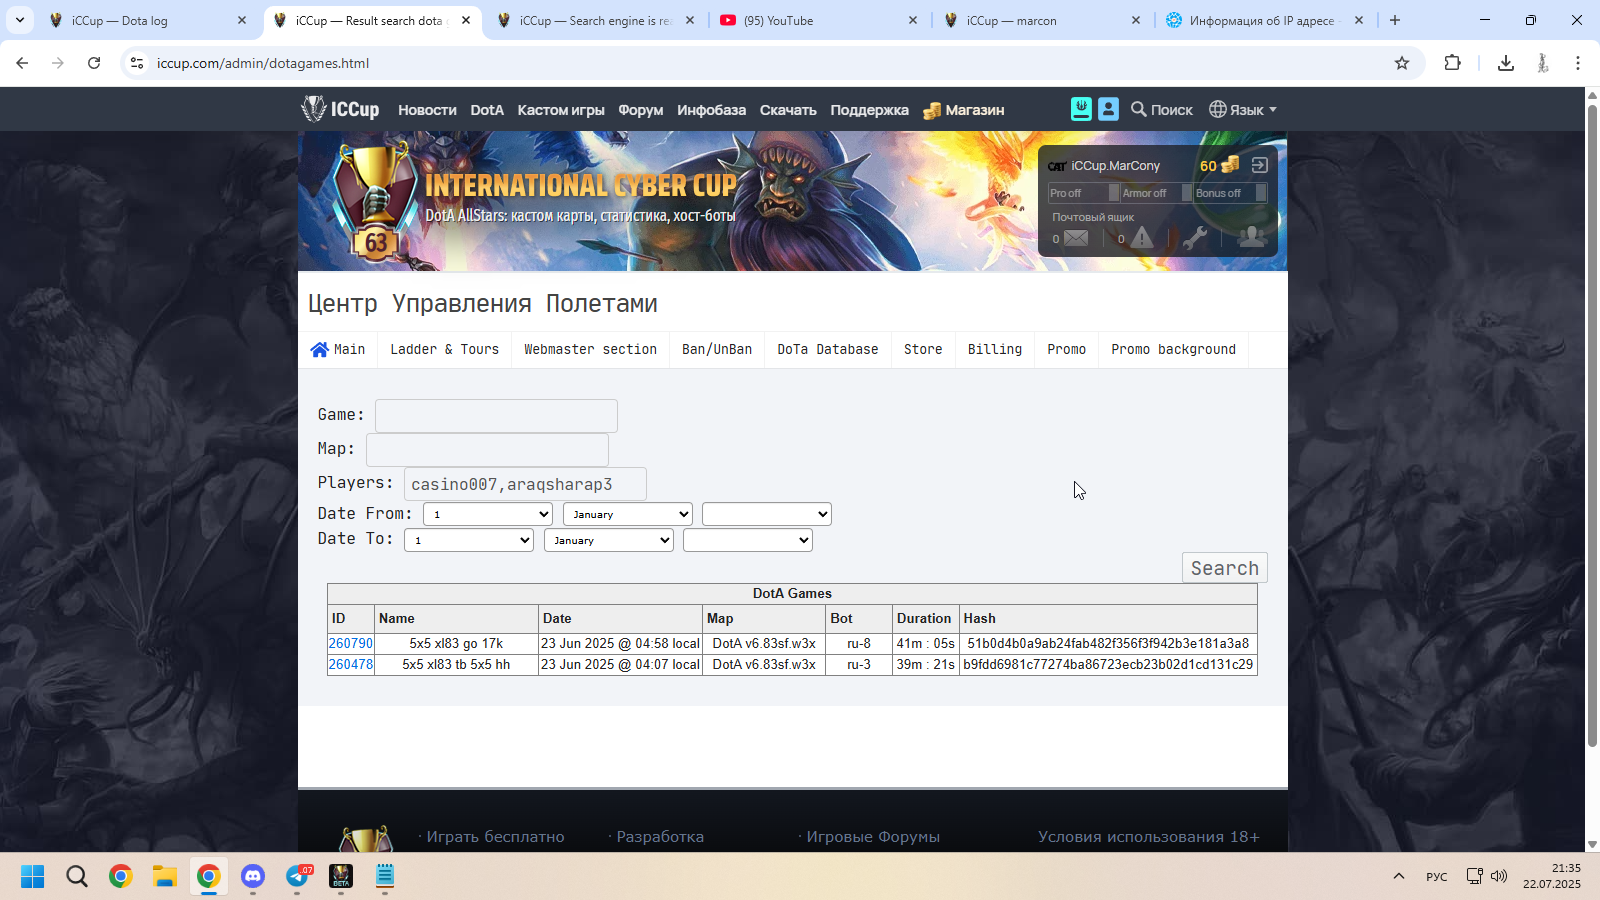Open Discord from the taskbar
This screenshot has height=900, width=1600.
tap(253, 876)
